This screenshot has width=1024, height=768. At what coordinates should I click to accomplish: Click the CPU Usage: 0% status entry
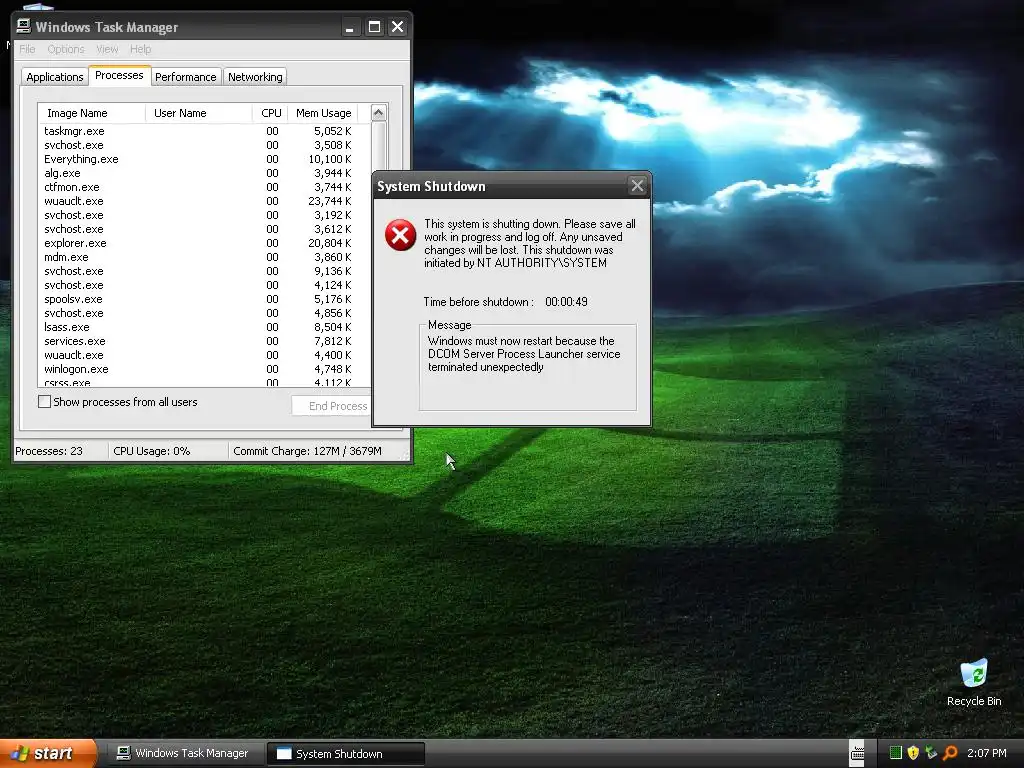pos(152,451)
